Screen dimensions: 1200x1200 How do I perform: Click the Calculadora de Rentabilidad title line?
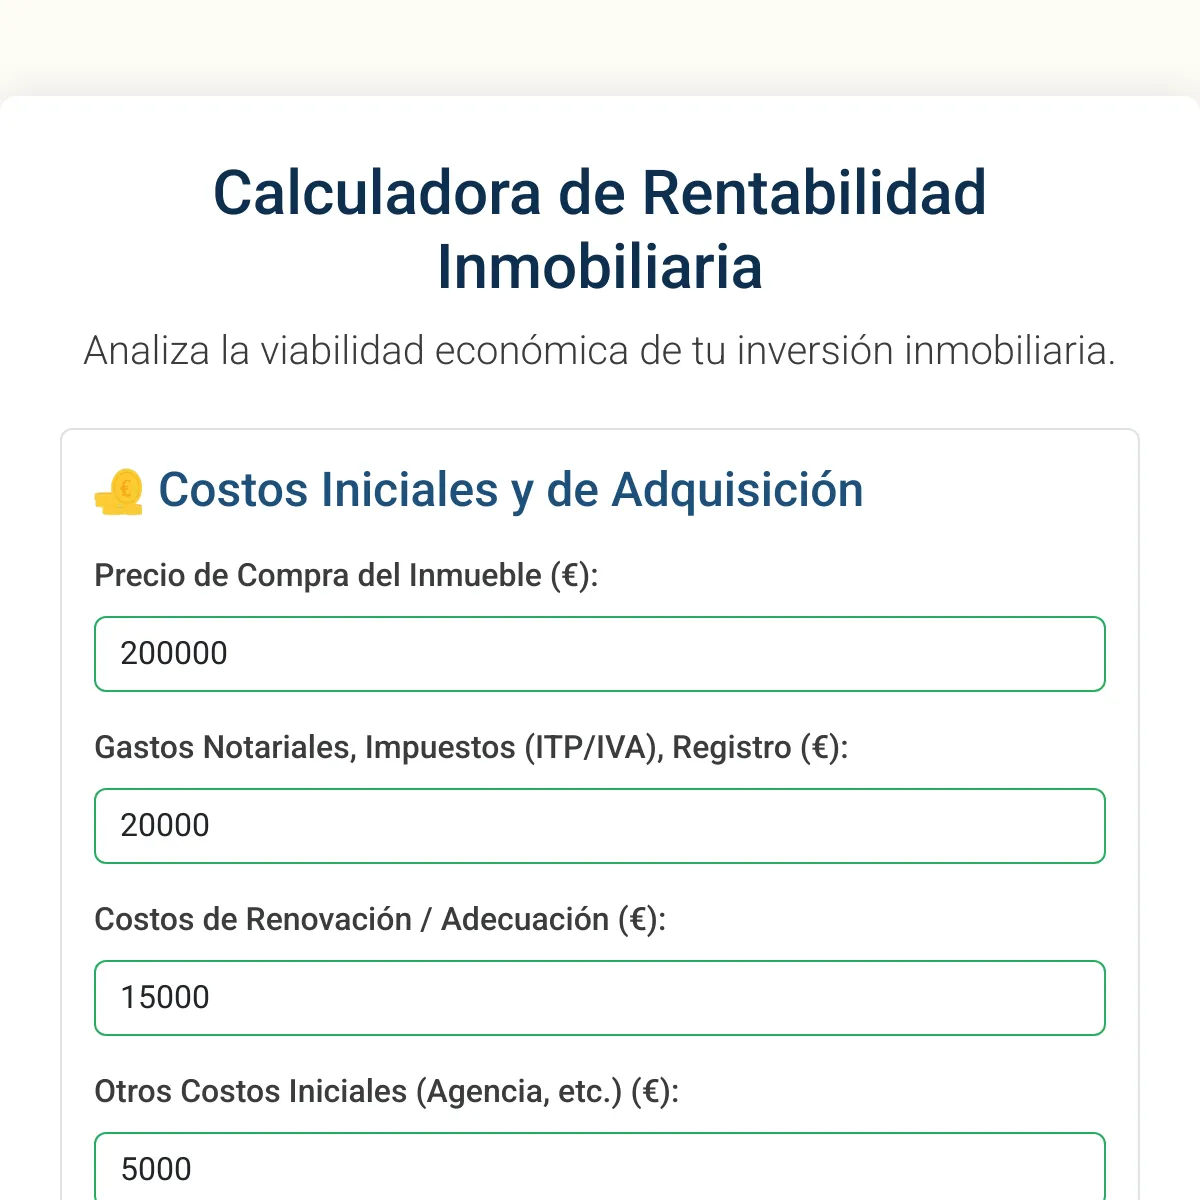click(600, 192)
